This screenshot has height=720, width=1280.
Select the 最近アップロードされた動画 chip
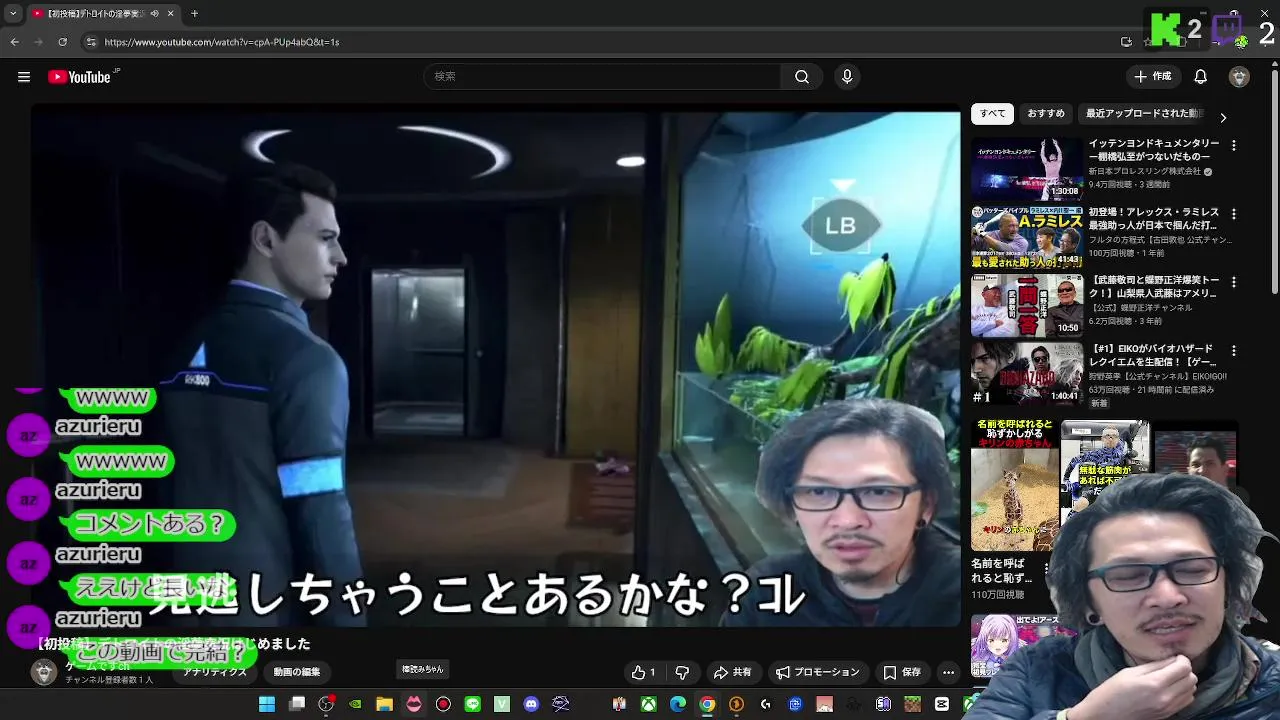(x=1144, y=114)
